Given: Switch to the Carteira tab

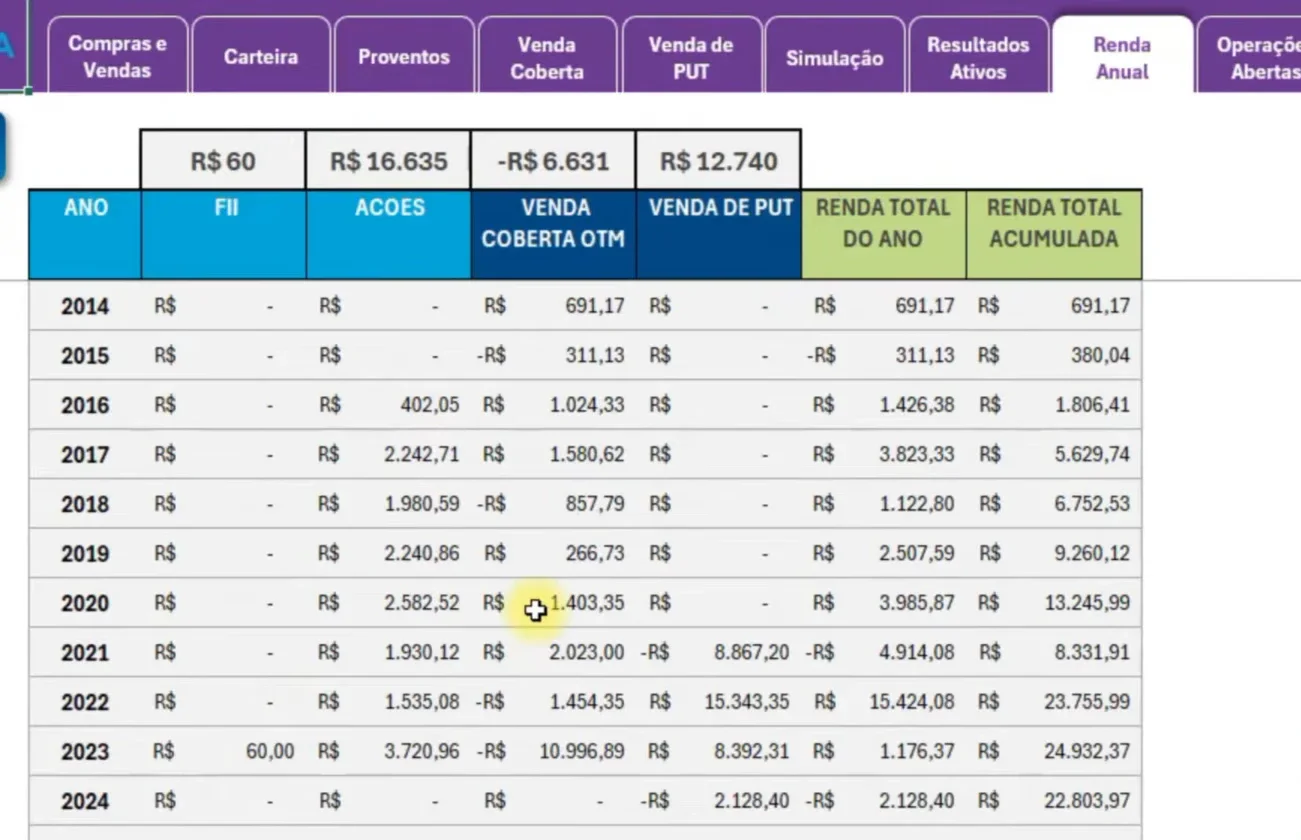Looking at the screenshot, I should [x=260, y=56].
